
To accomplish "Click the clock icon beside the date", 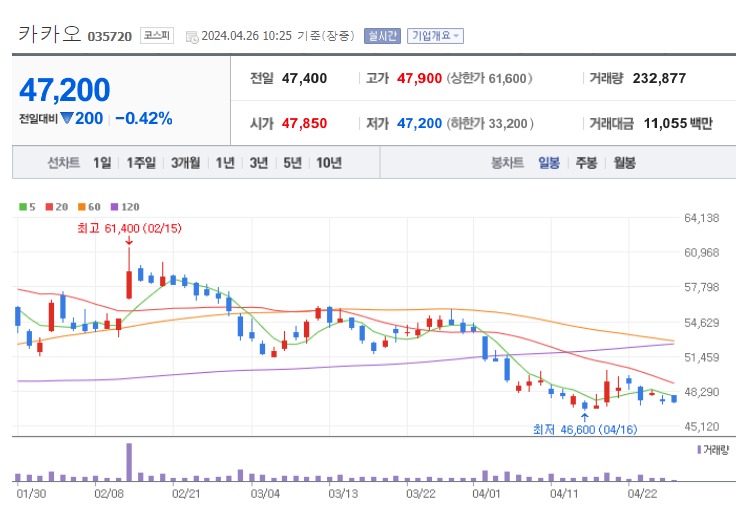I will pos(192,37).
